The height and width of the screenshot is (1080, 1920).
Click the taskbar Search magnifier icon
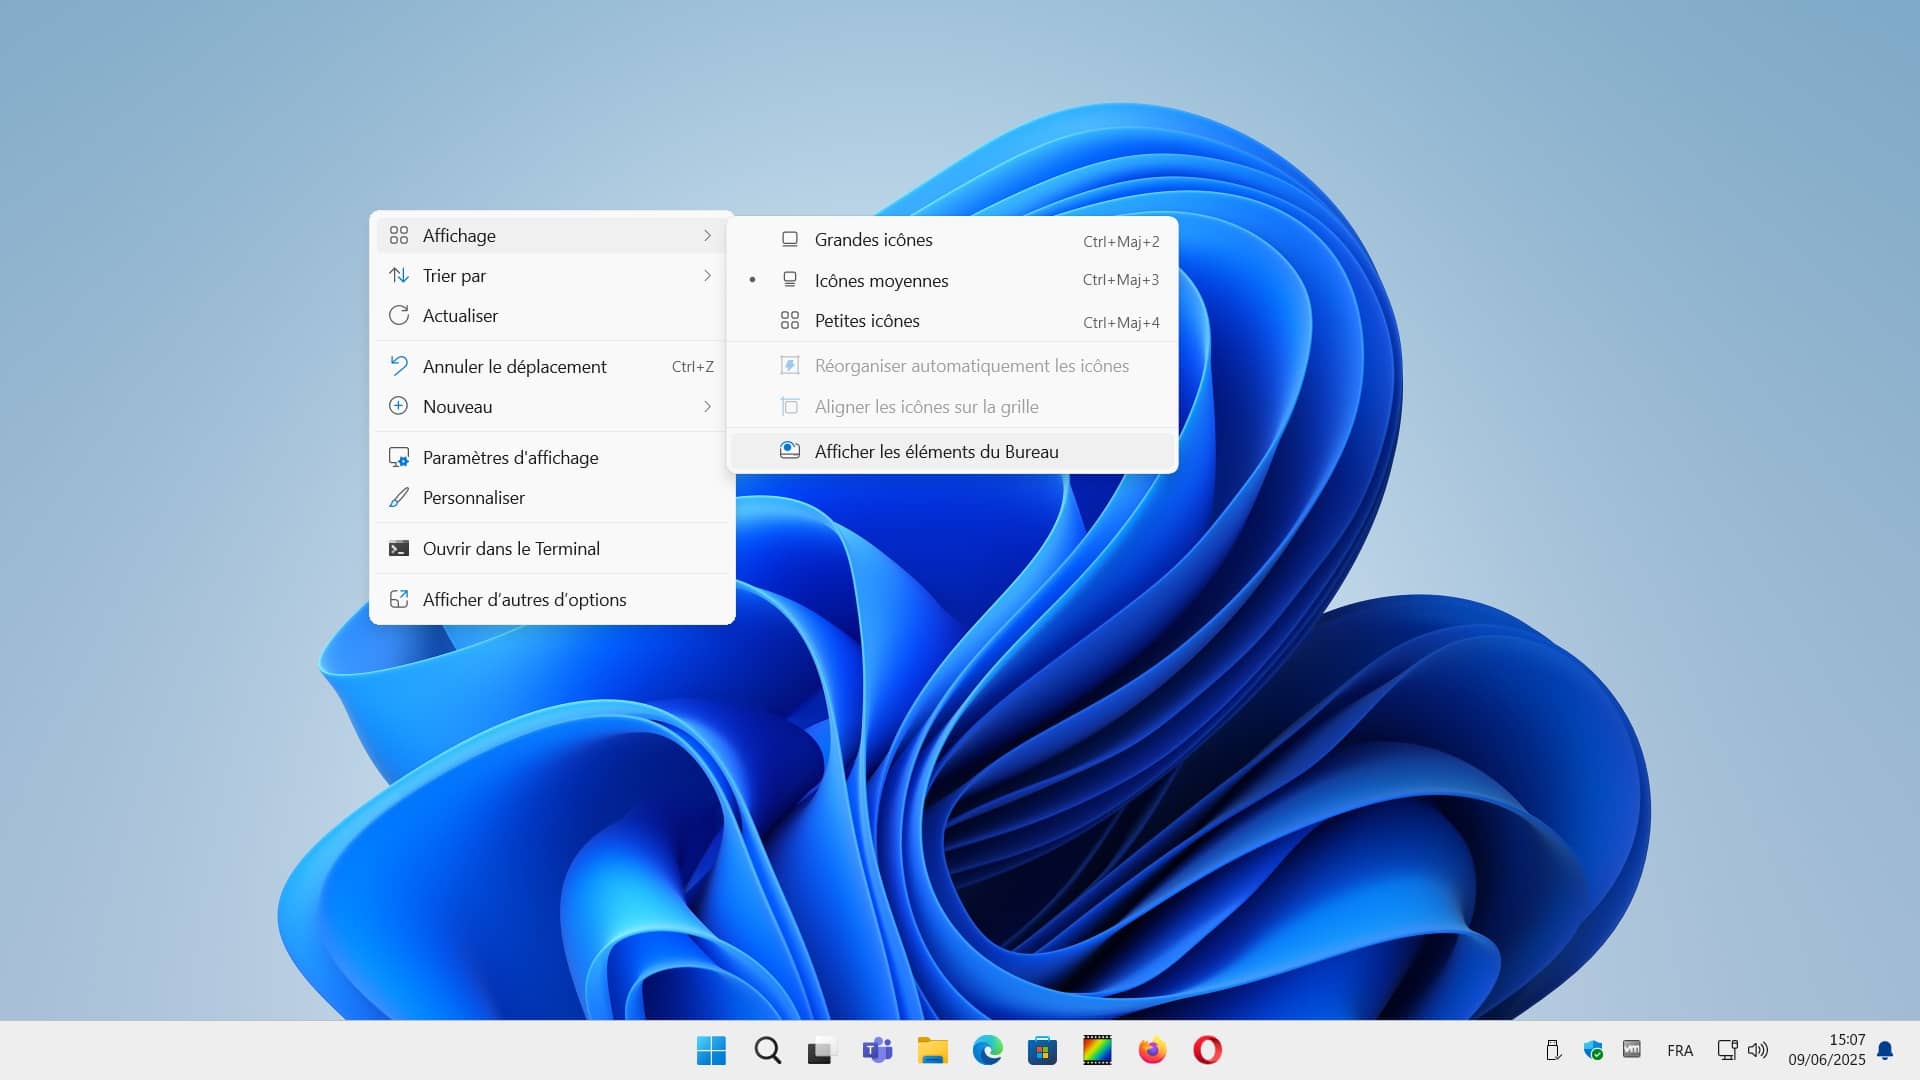767,1050
